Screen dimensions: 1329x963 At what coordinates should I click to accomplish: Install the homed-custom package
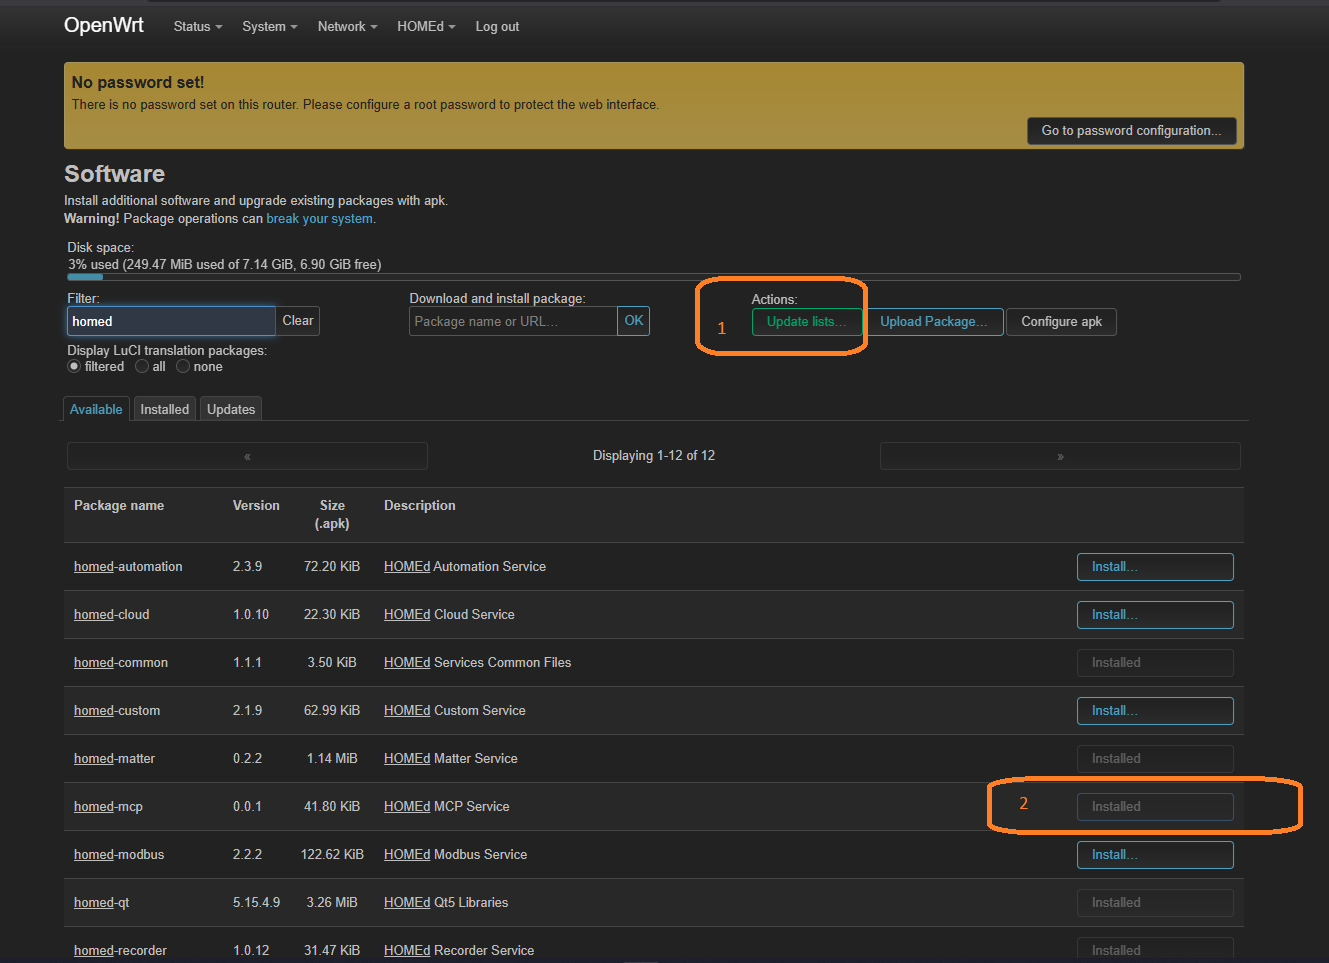click(1155, 711)
